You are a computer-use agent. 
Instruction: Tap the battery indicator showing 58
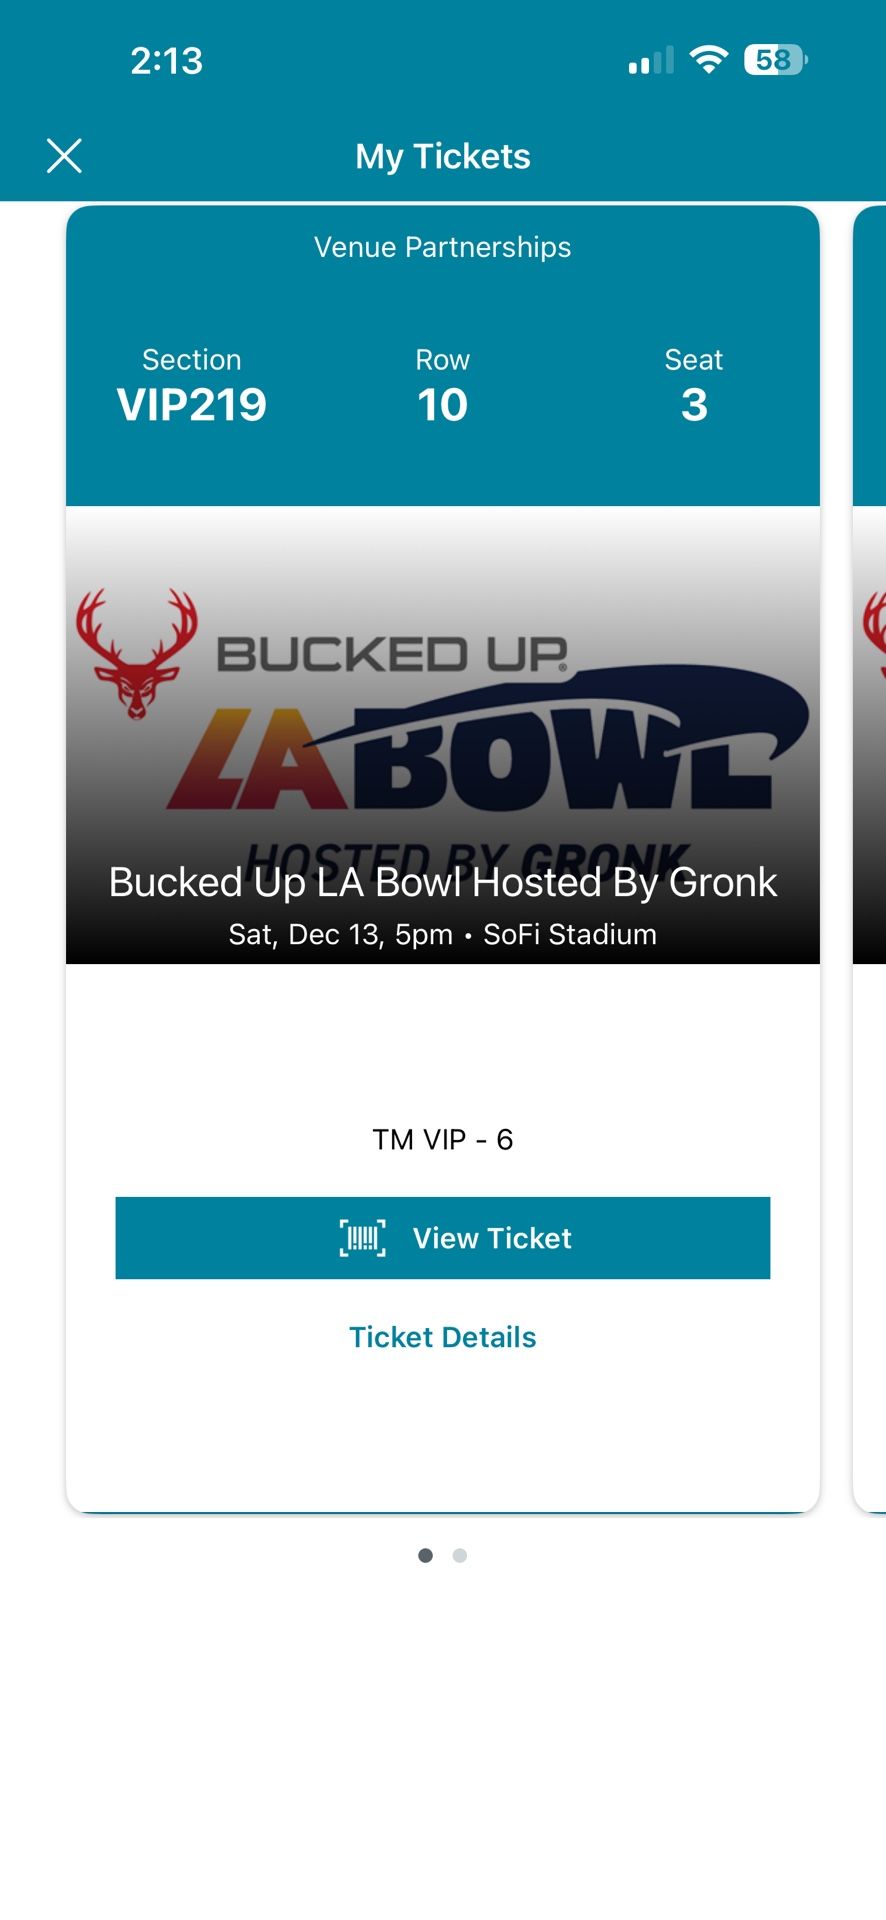pos(773,62)
